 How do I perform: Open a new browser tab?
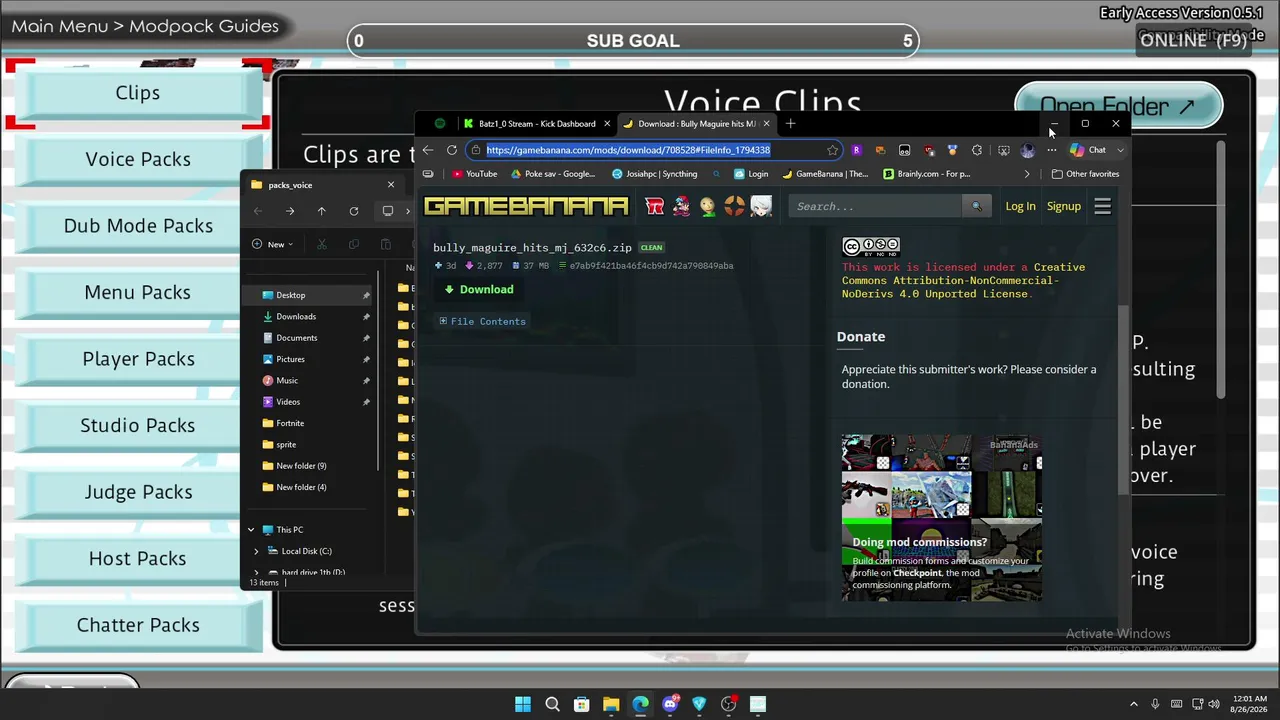pyautogui.click(x=790, y=124)
